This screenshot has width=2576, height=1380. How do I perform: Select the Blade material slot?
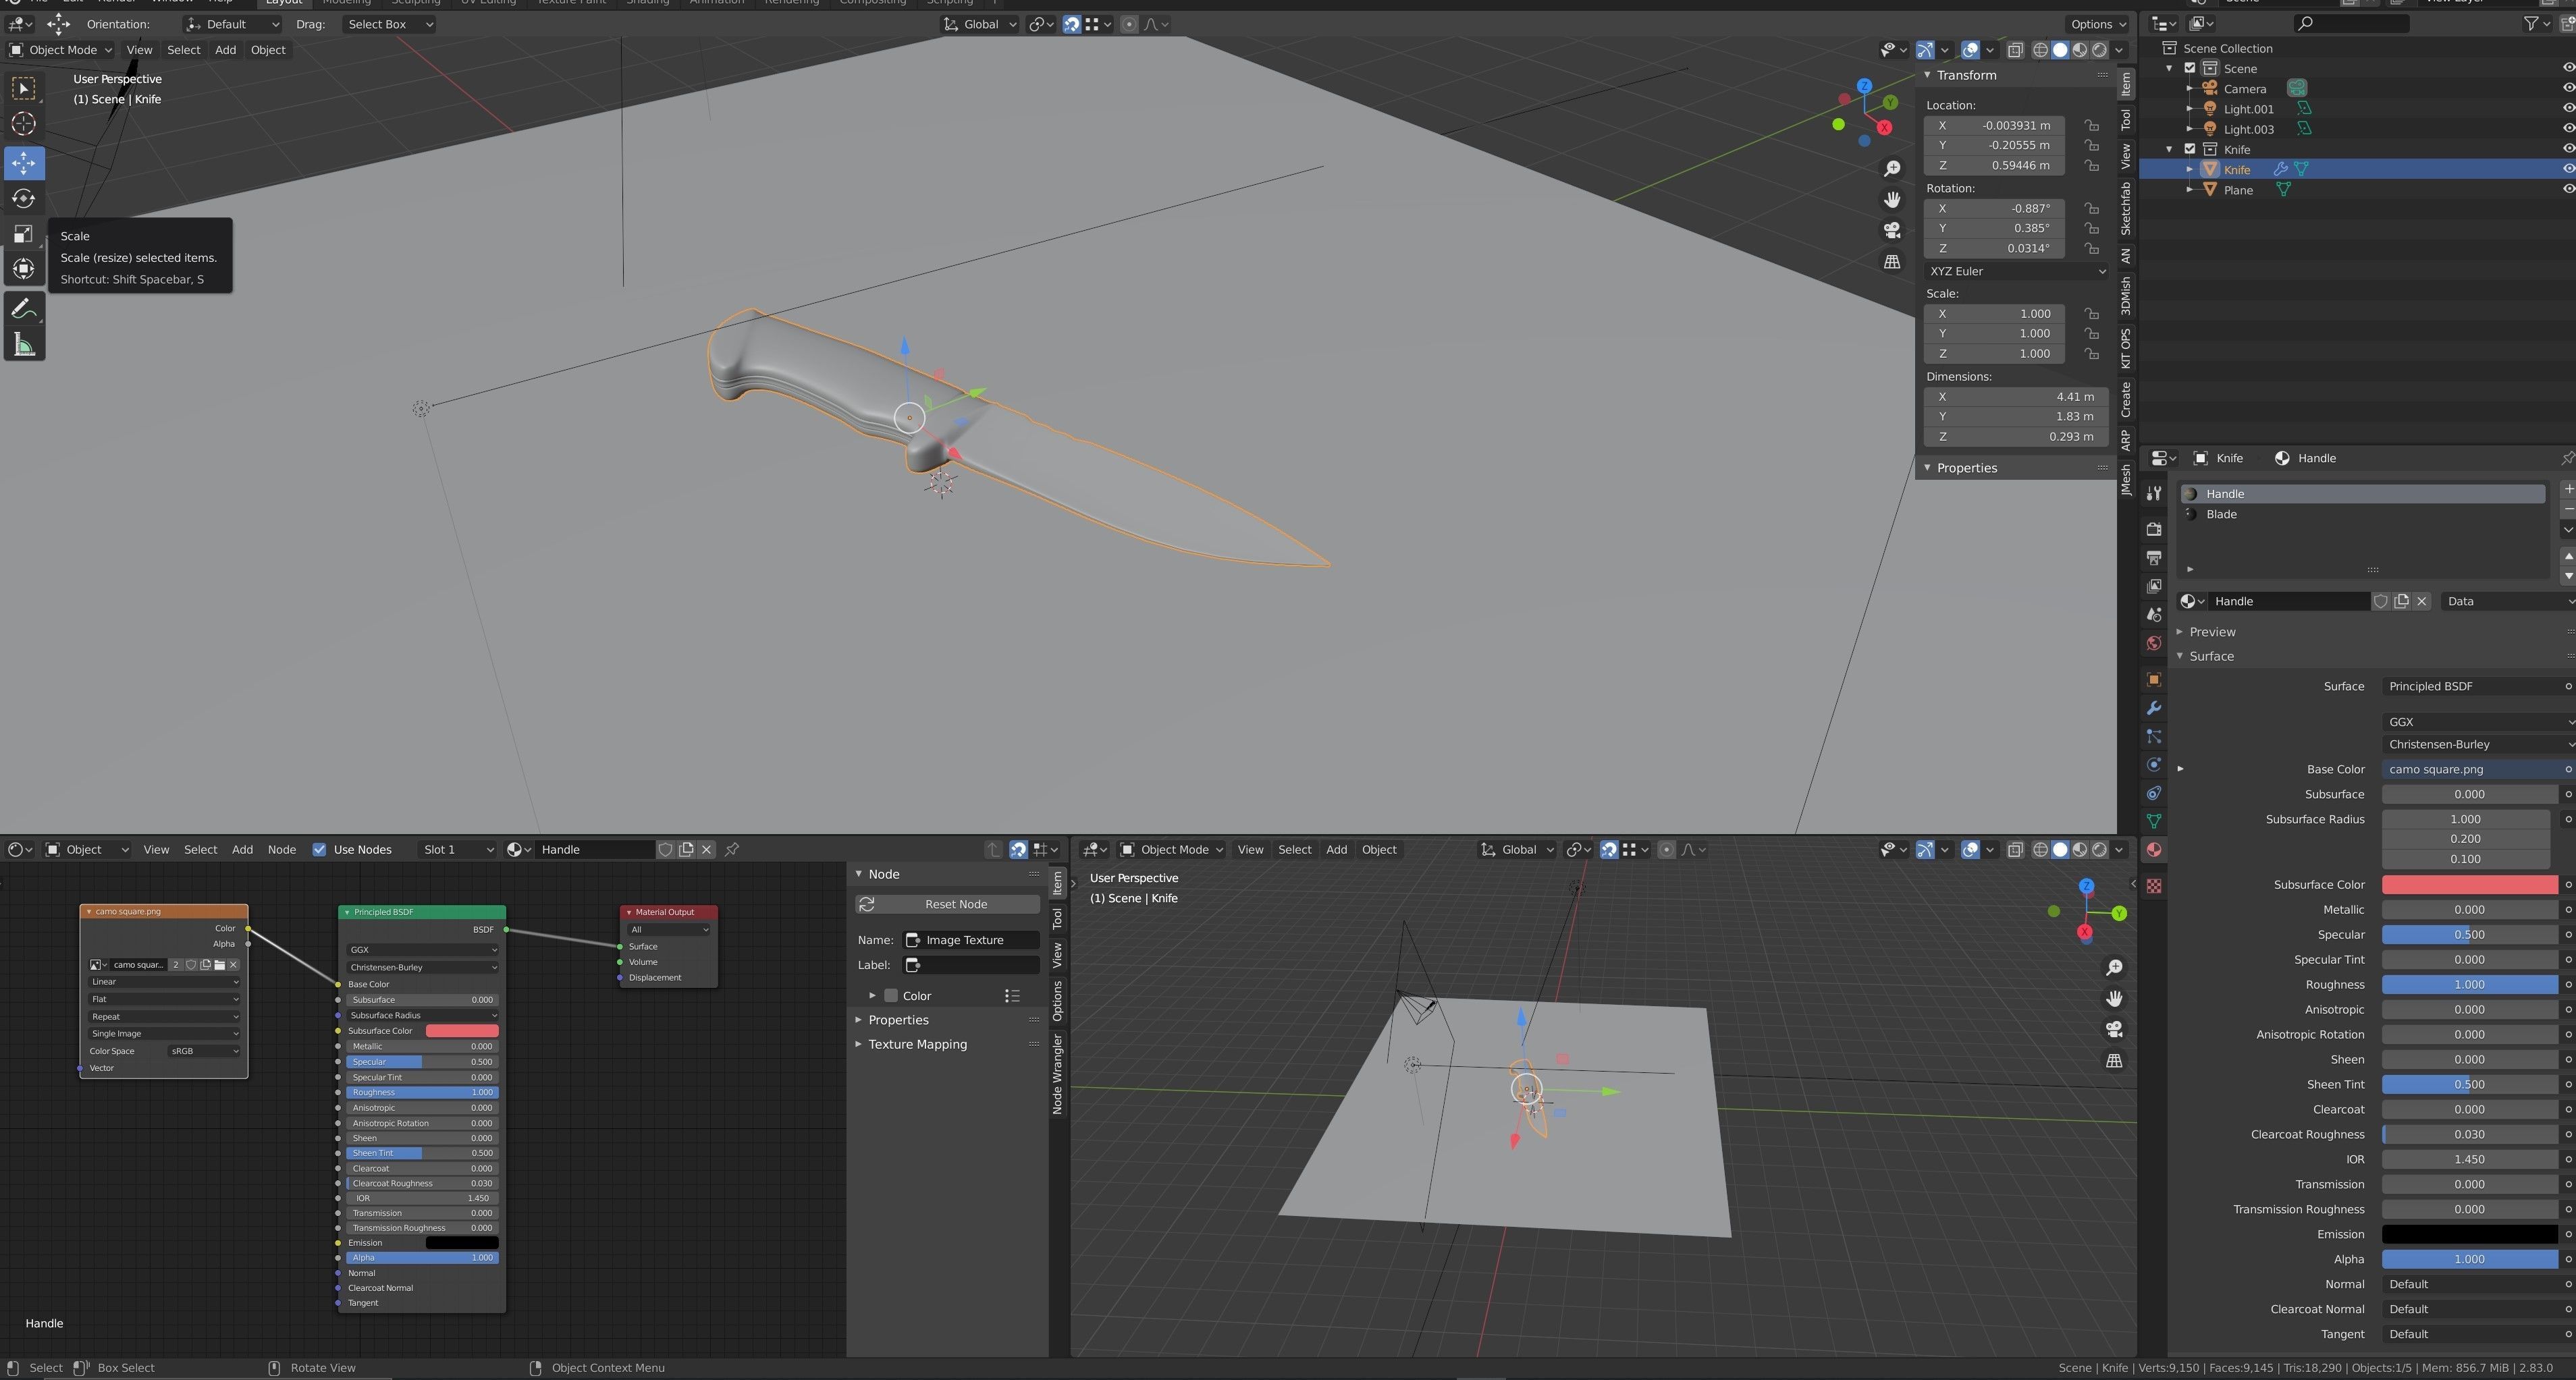pos(2221,514)
